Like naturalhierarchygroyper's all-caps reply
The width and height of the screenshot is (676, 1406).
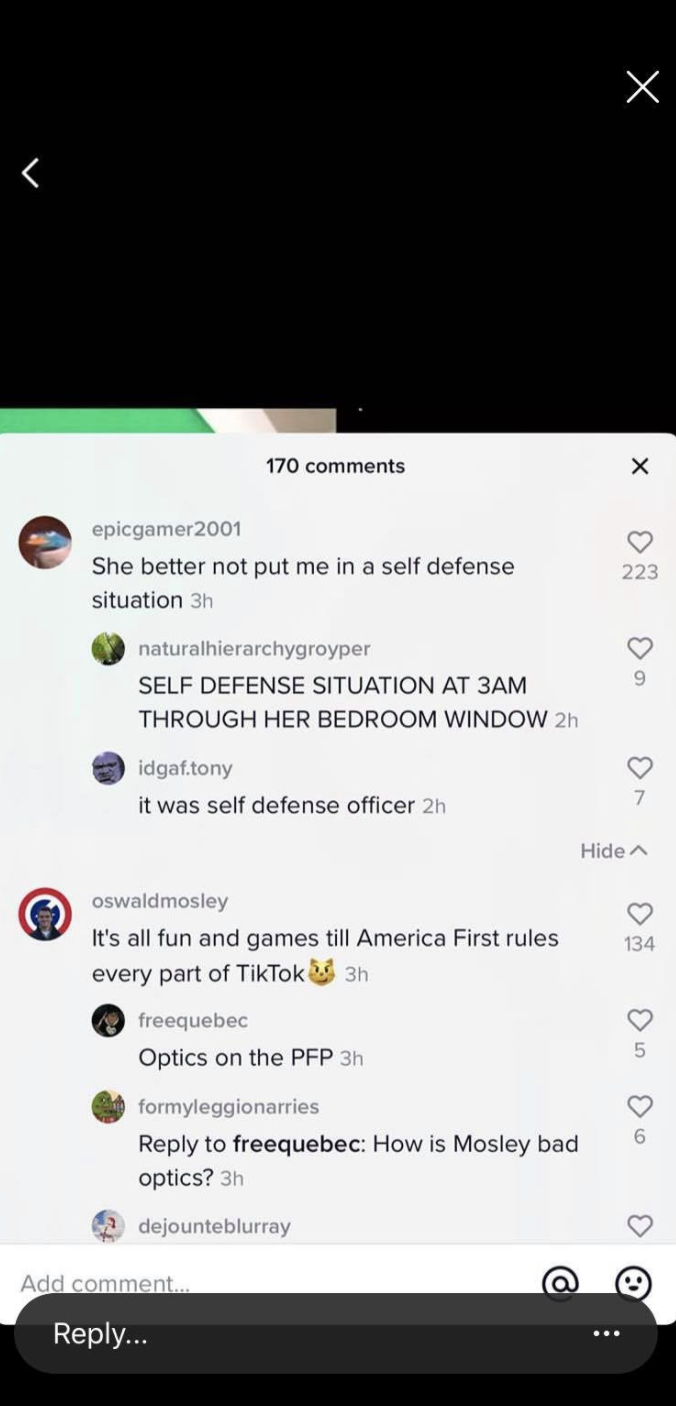640,649
